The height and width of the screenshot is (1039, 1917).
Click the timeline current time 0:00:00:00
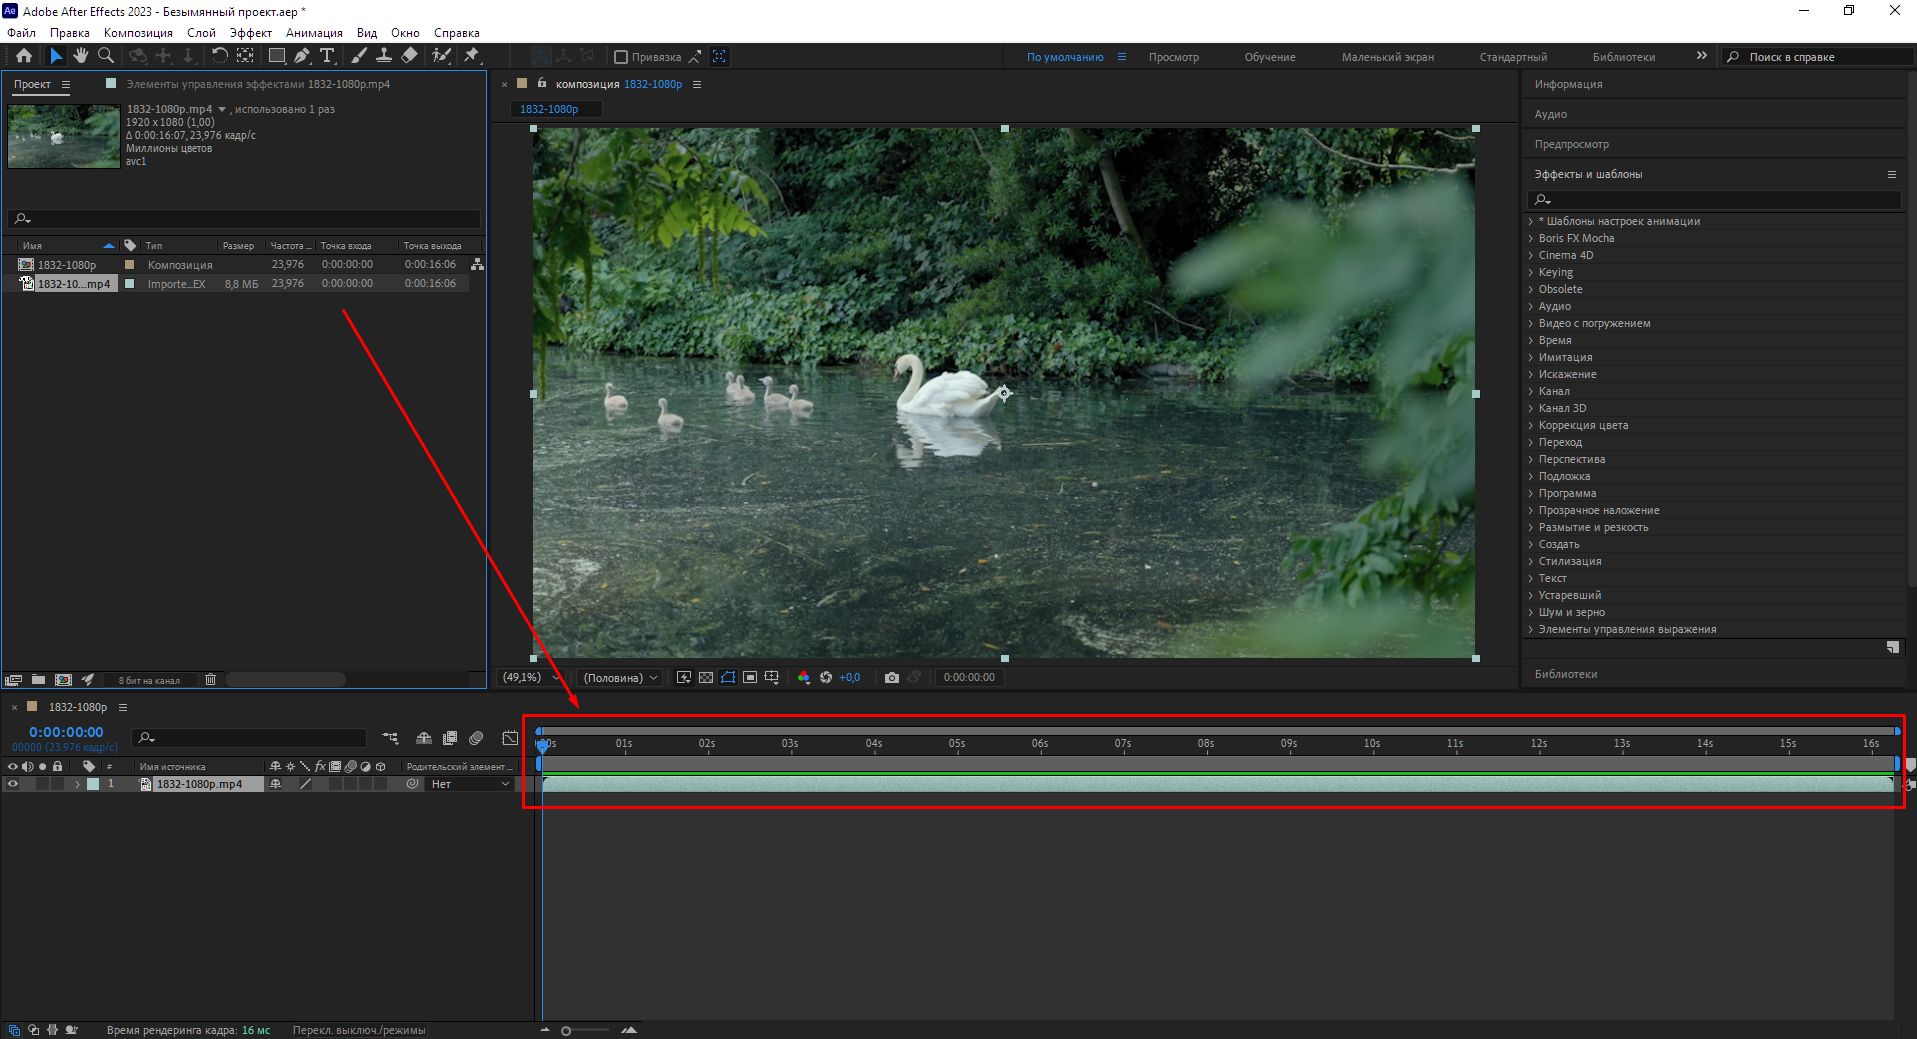click(x=66, y=732)
